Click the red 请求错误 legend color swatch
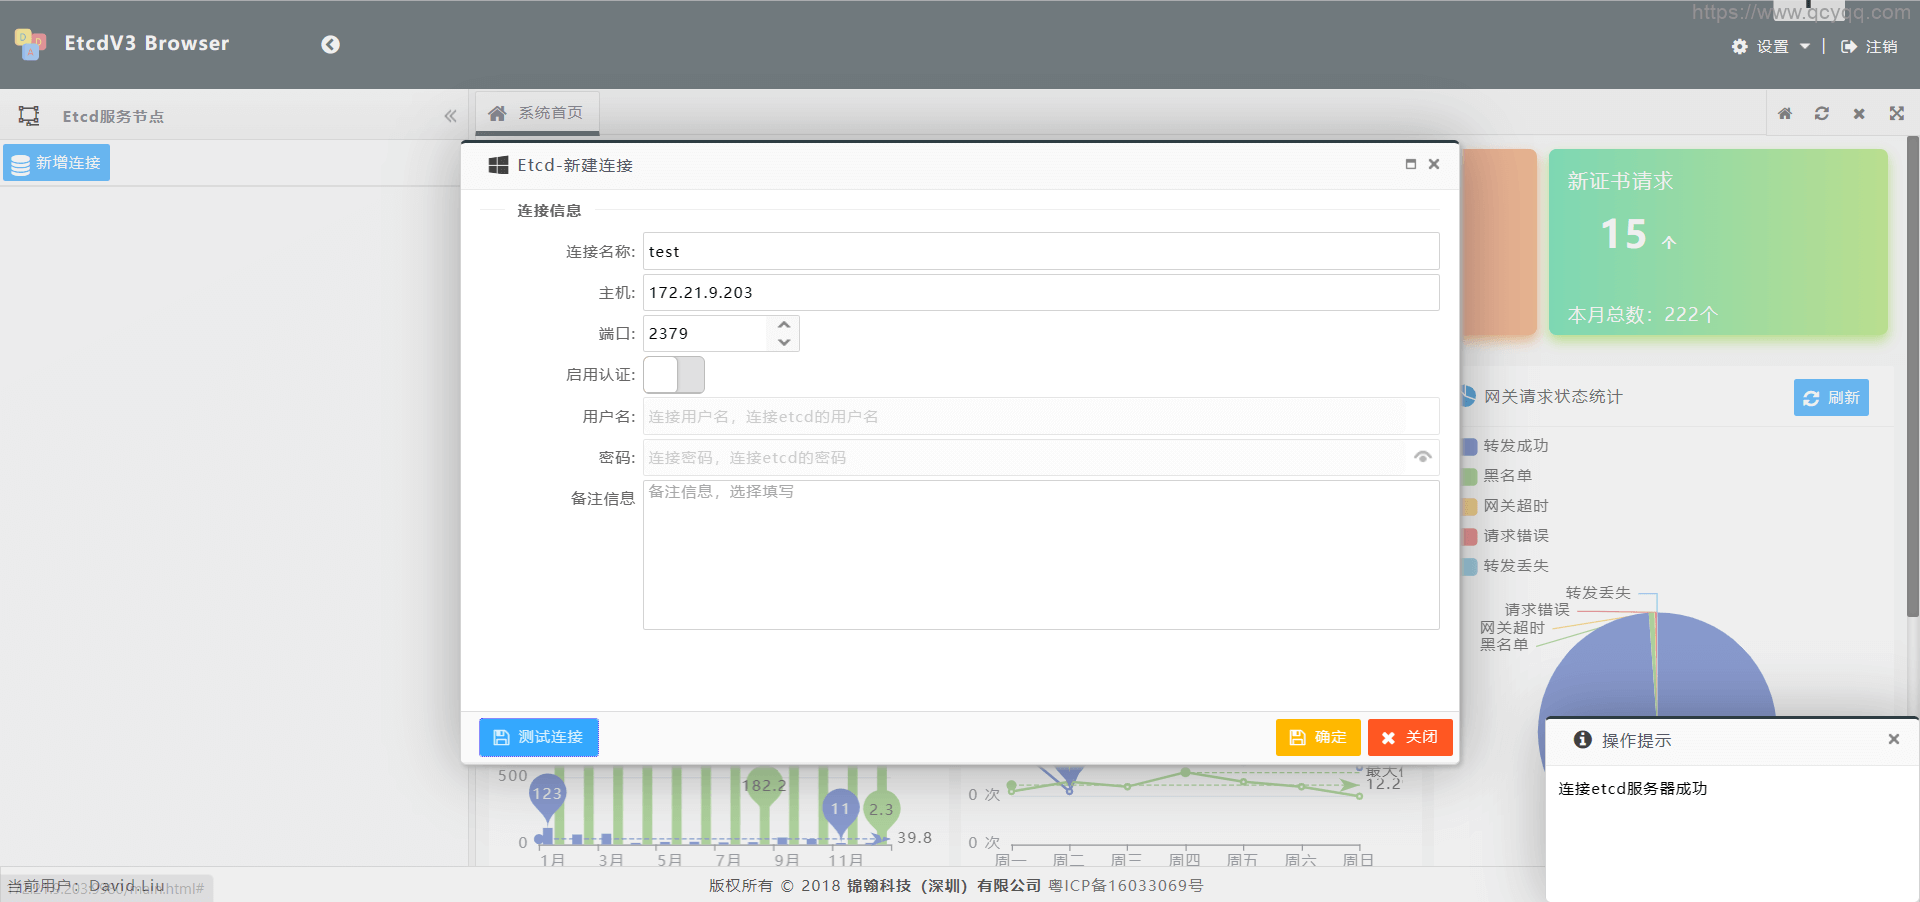Viewport: 1920px width, 902px height. click(1470, 536)
